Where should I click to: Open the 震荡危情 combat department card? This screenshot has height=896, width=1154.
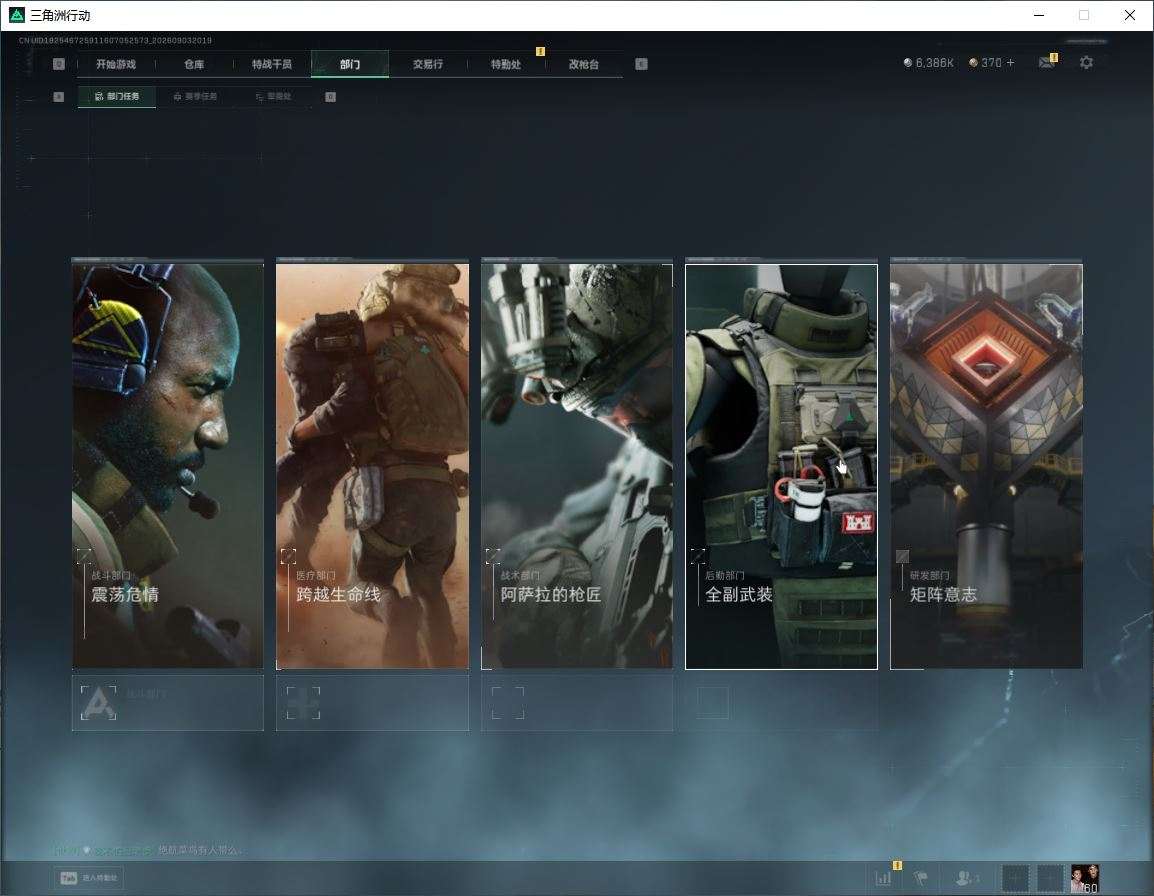point(168,464)
